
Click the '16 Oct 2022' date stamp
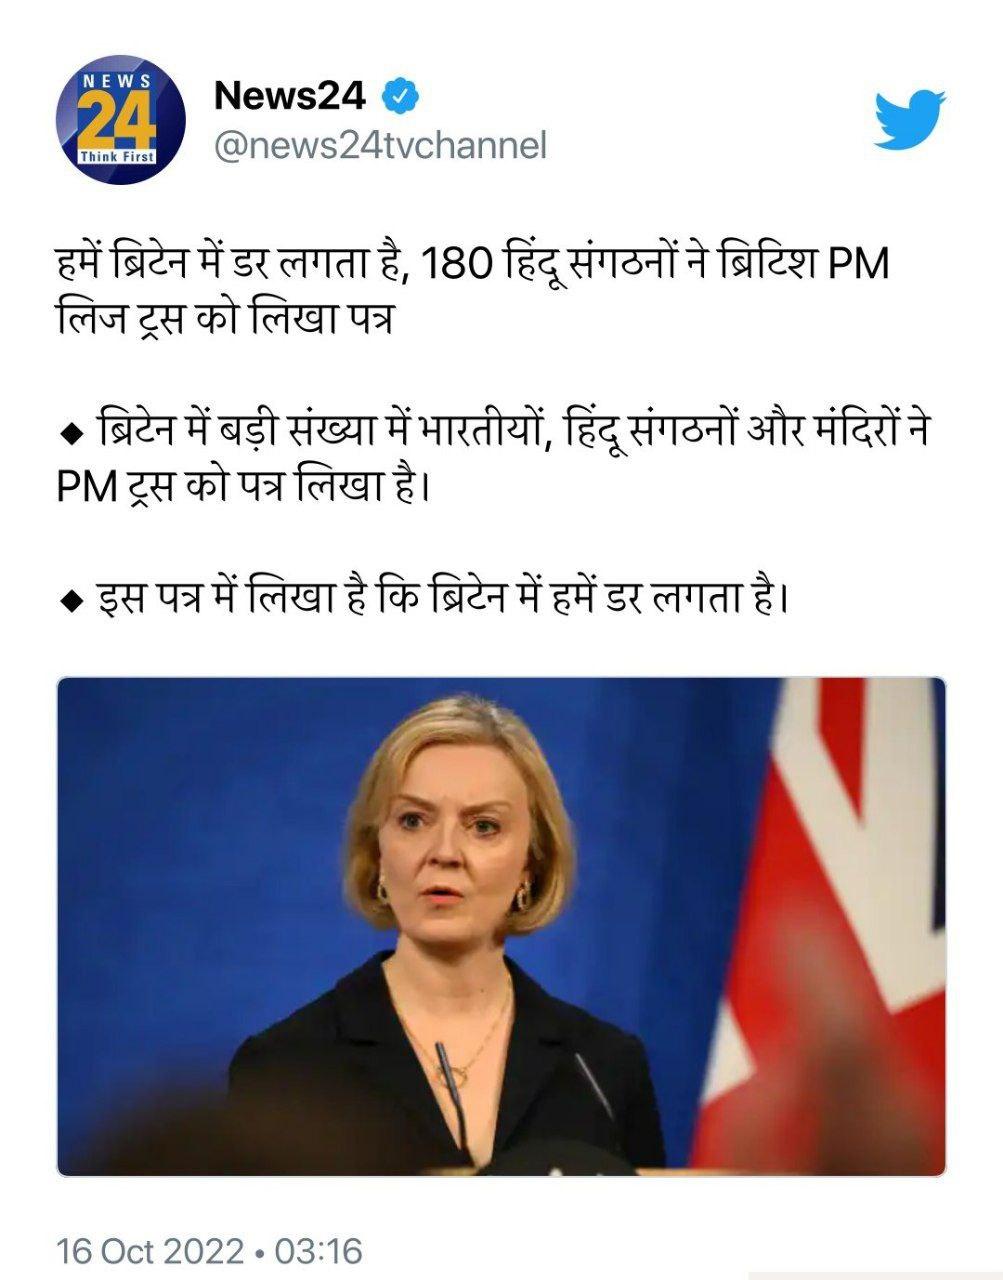click(150, 1250)
